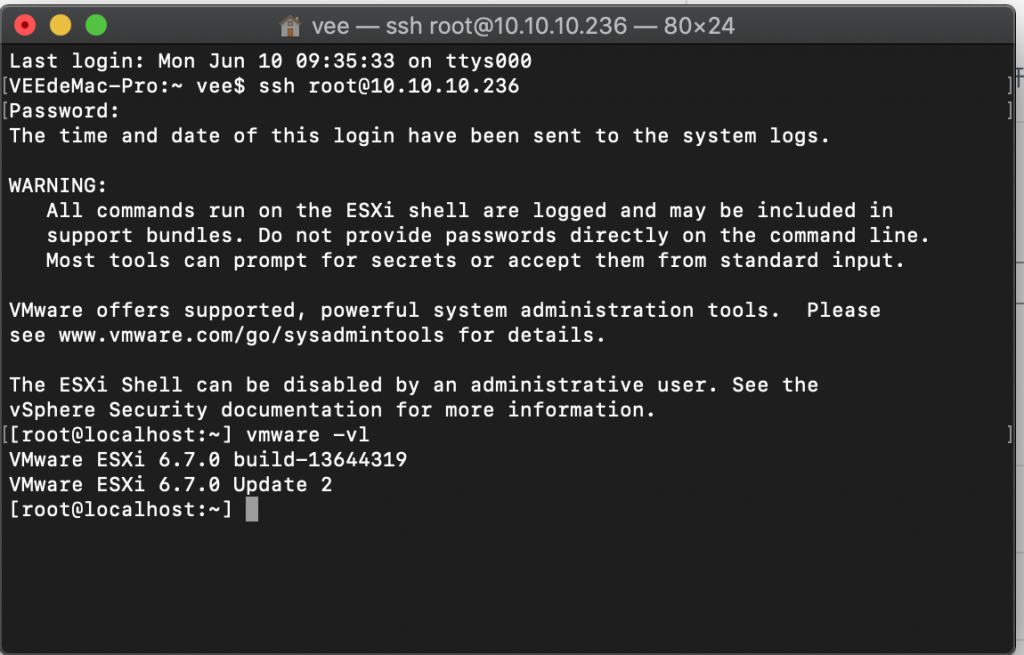Click the 'Last login' line at top
Image resolution: width=1024 pixels, height=655 pixels.
coord(270,61)
